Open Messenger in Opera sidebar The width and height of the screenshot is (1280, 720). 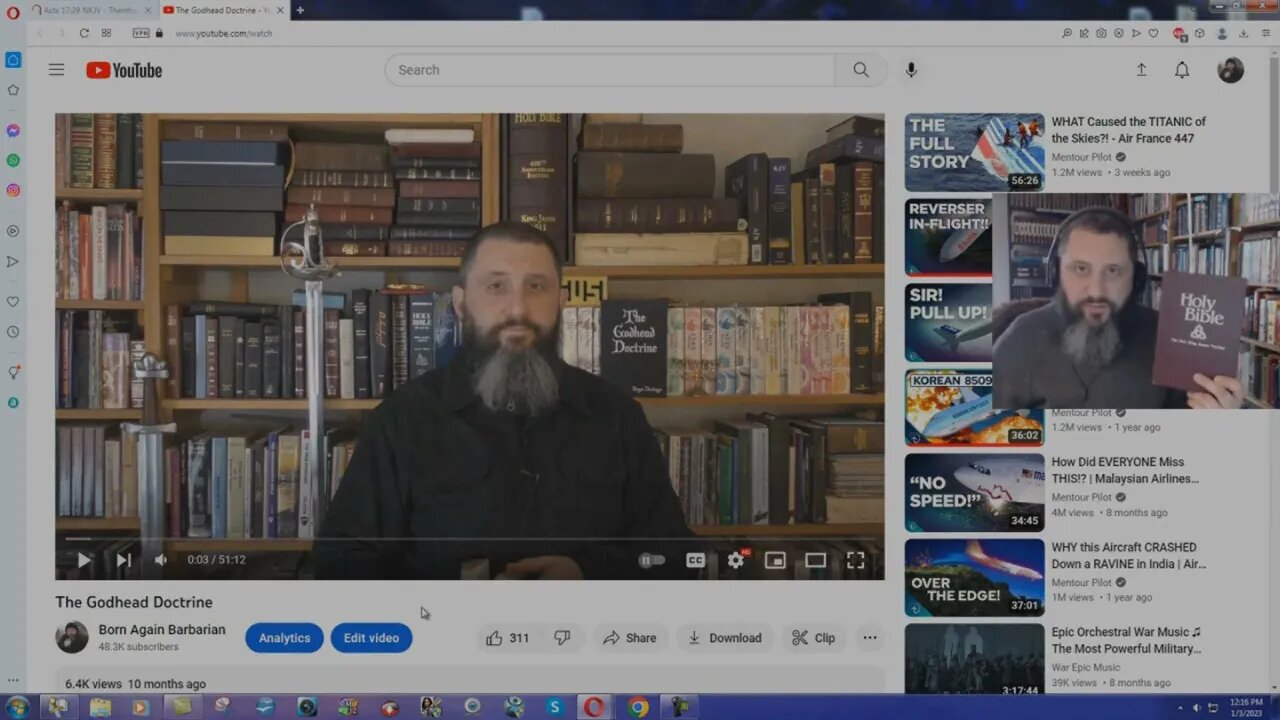[x=13, y=130]
